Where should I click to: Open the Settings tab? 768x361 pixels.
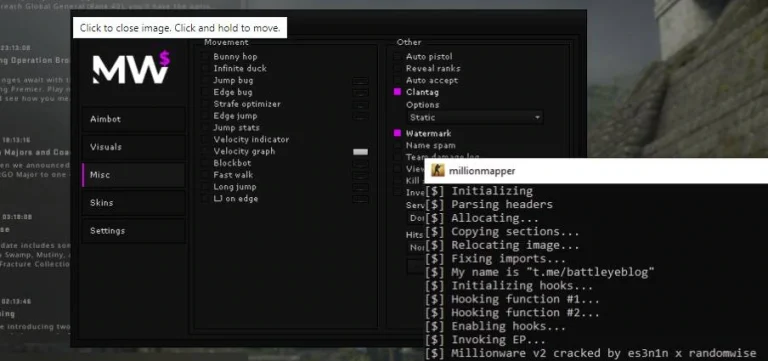pos(134,231)
